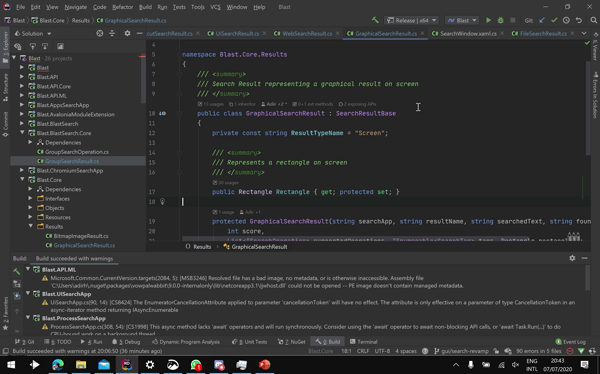Screen dimensions: 600x374
Task: Click the 30 usages code lens link
Action: pos(226,183)
